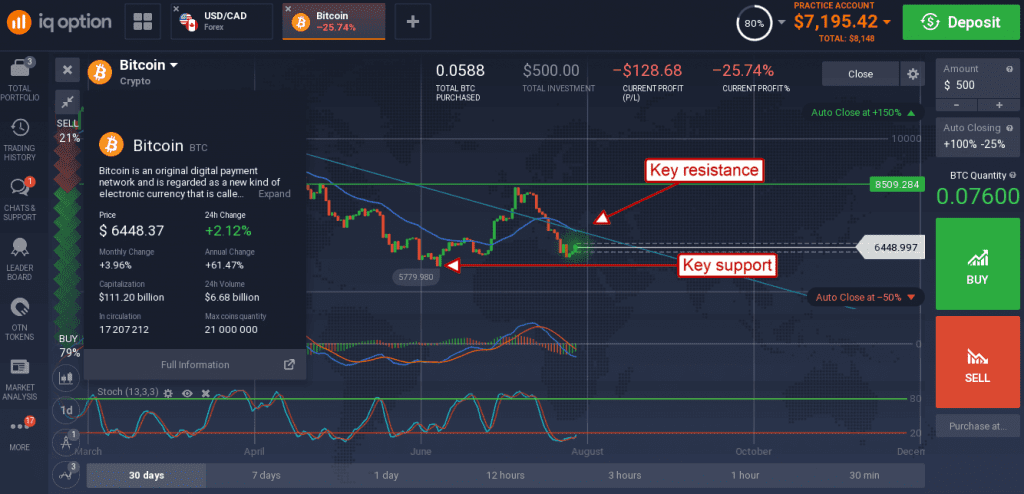The height and width of the screenshot is (494, 1024).
Task: Click the Auto Closing help question mark
Action: 1010,127
